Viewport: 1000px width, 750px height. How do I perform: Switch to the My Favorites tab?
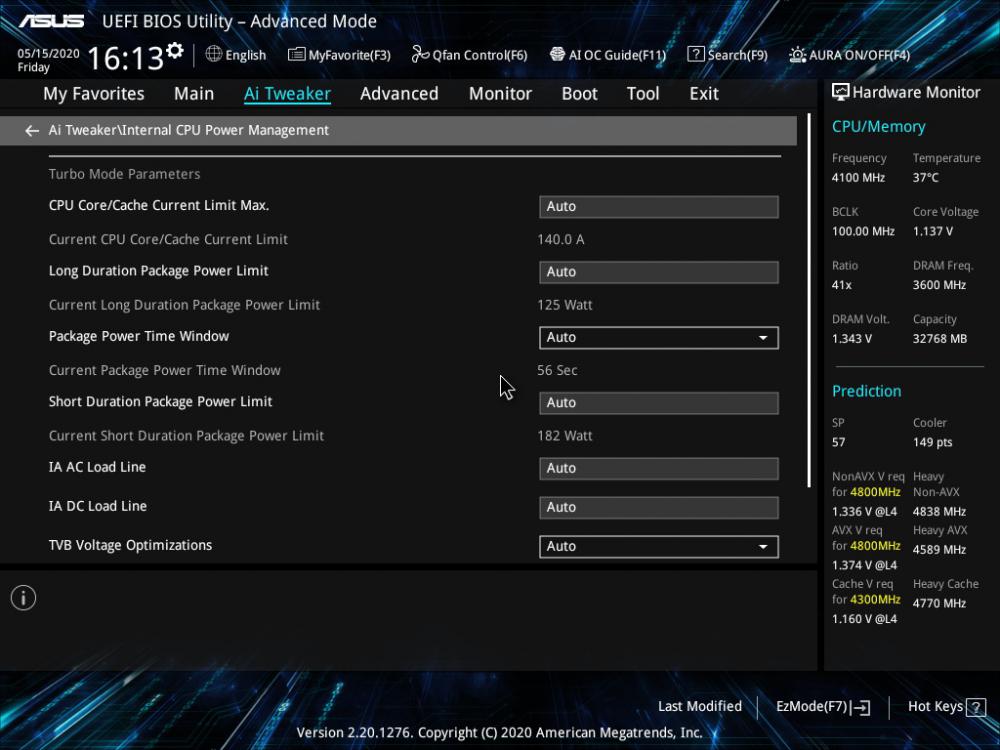(x=94, y=94)
